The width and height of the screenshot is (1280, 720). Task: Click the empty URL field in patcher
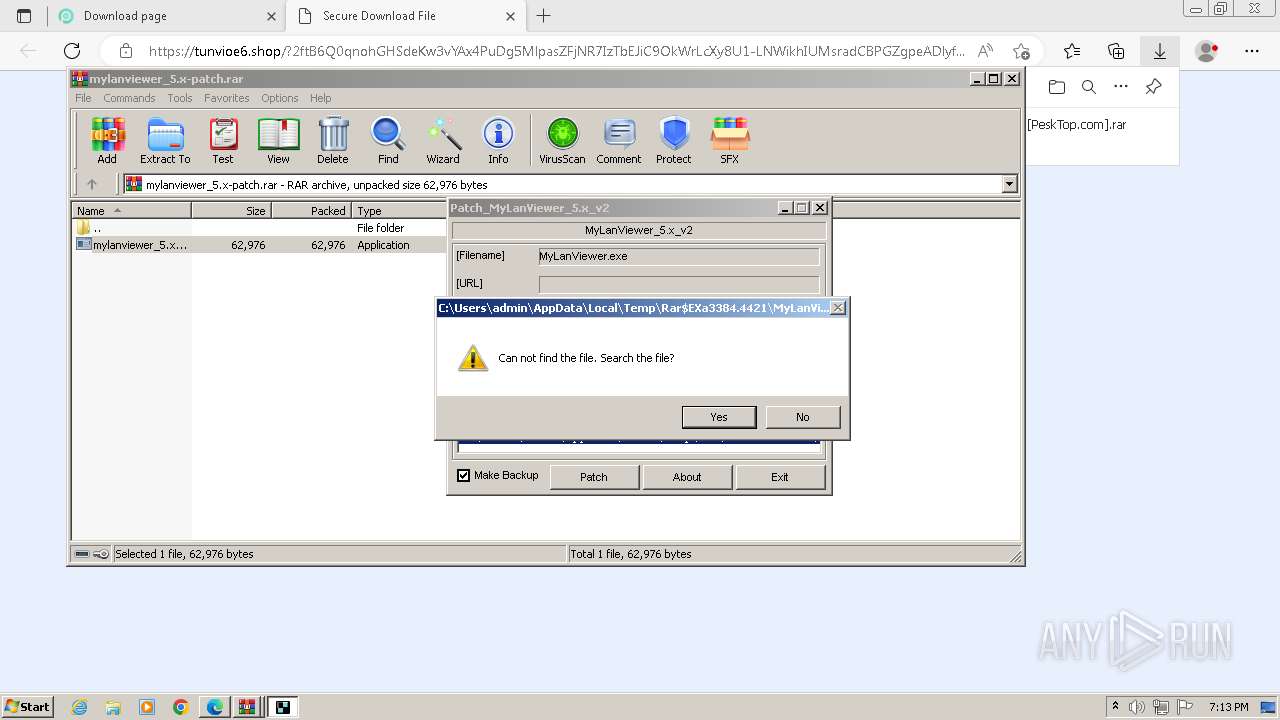pos(679,284)
